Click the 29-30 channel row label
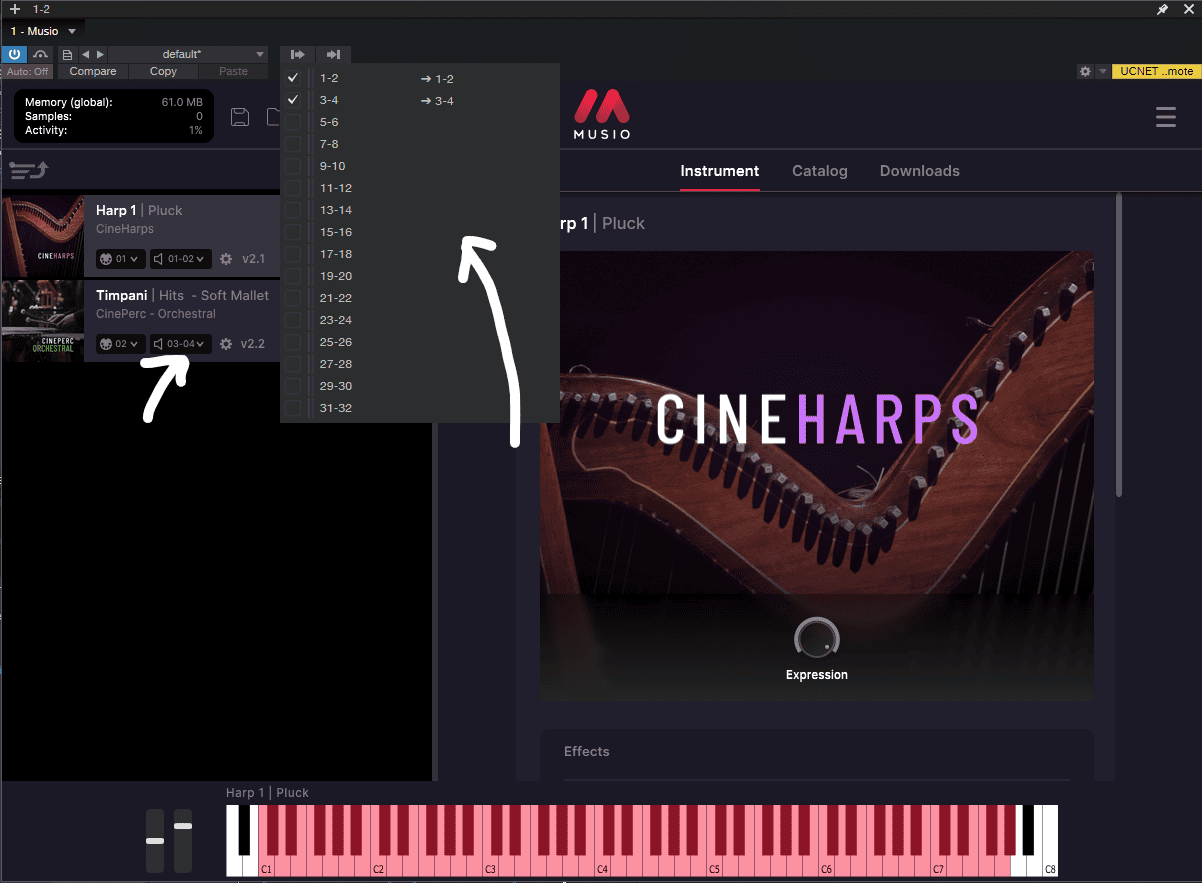1202x883 pixels. [x=336, y=386]
